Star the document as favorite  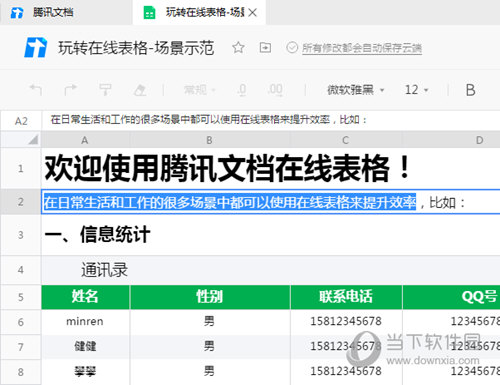(238, 47)
